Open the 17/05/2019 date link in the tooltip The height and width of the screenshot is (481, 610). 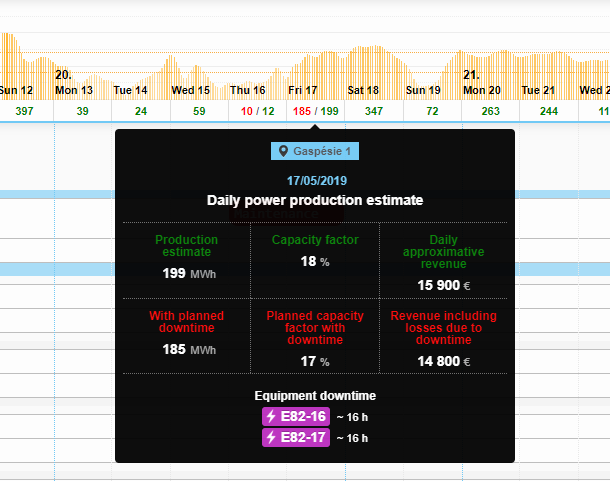315,181
